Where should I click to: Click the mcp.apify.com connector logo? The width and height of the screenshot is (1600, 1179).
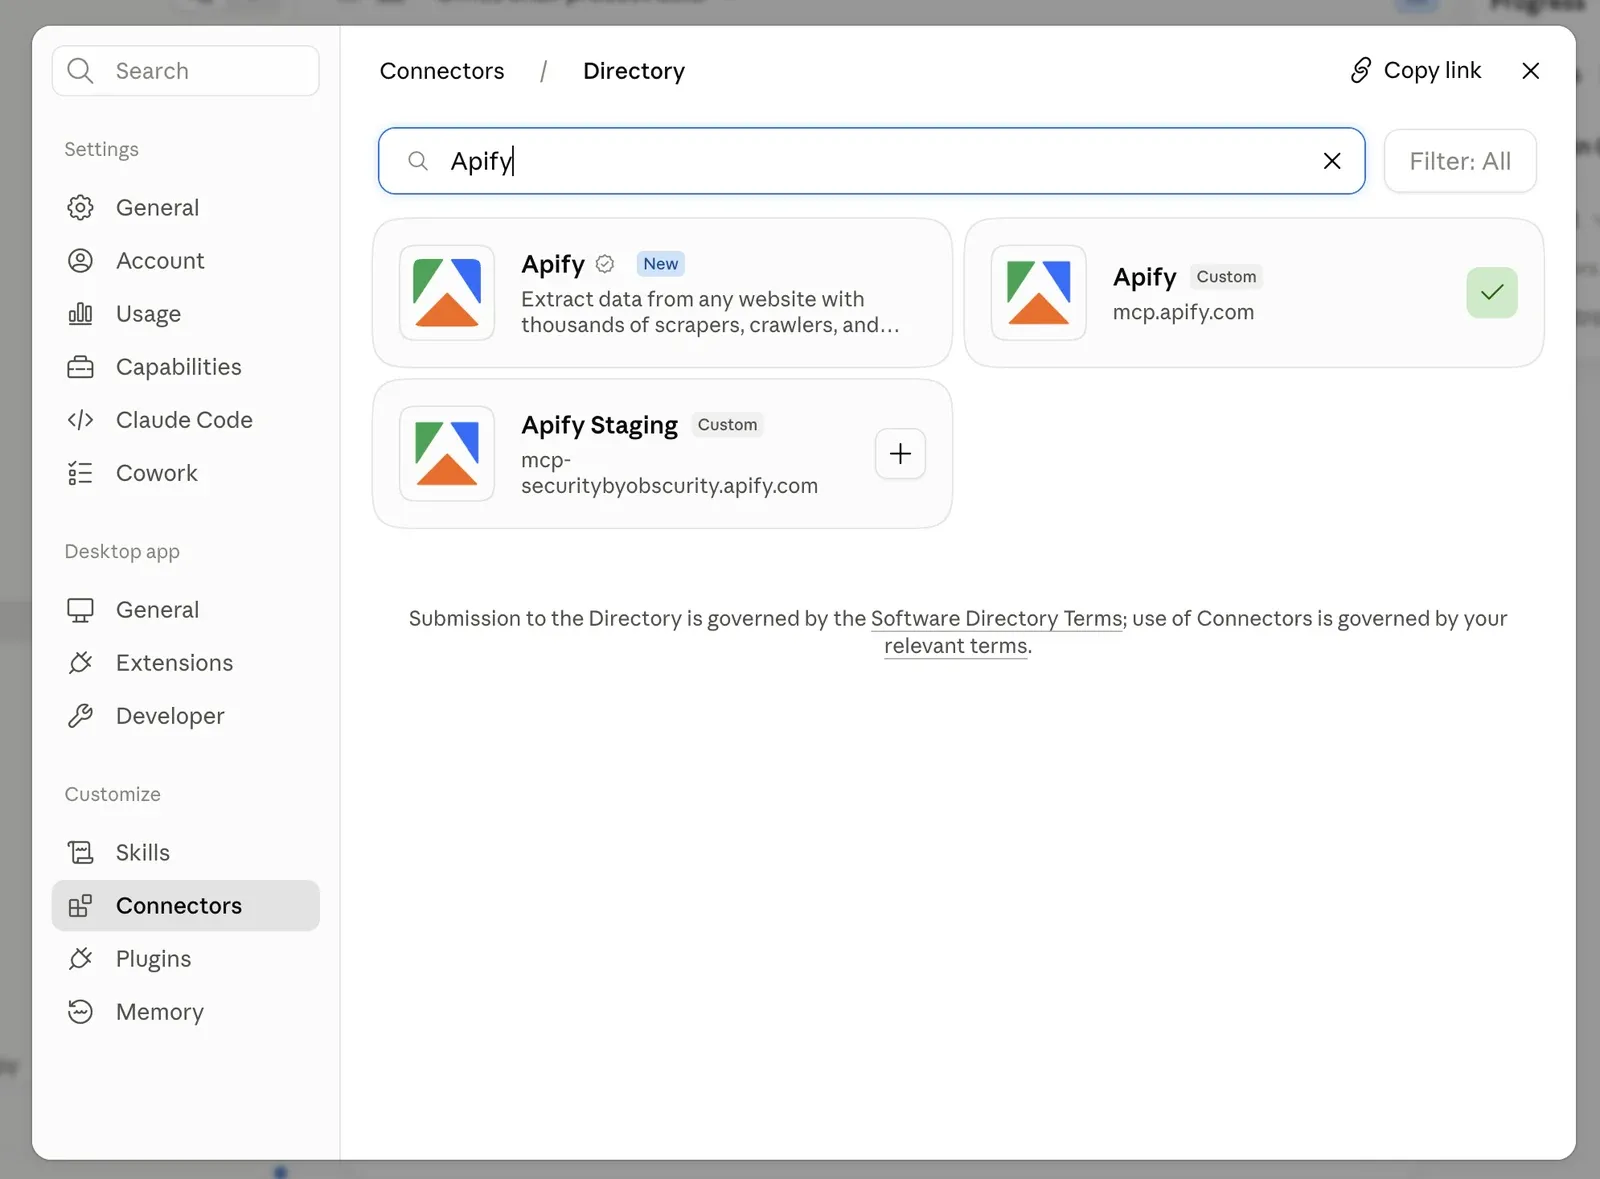tap(1039, 293)
